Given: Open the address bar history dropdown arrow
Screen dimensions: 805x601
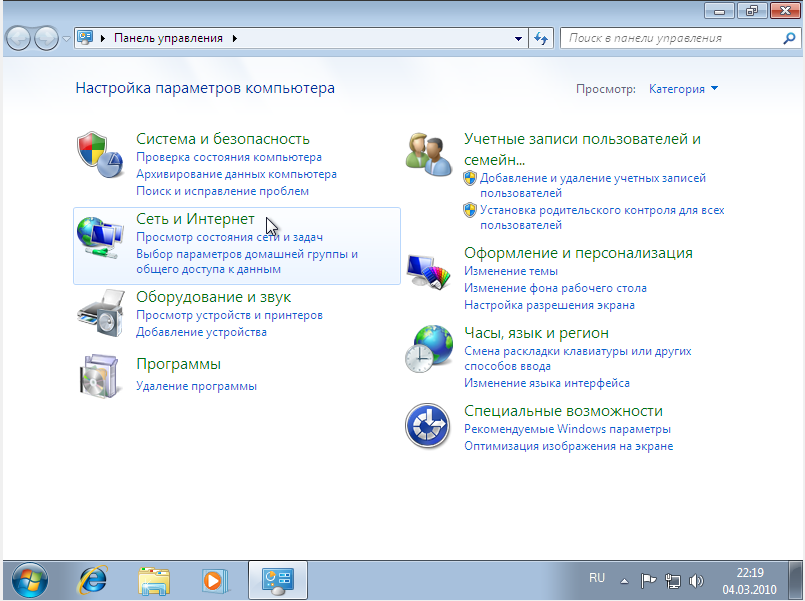Looking at the screenshot, I should click(518, 38).
